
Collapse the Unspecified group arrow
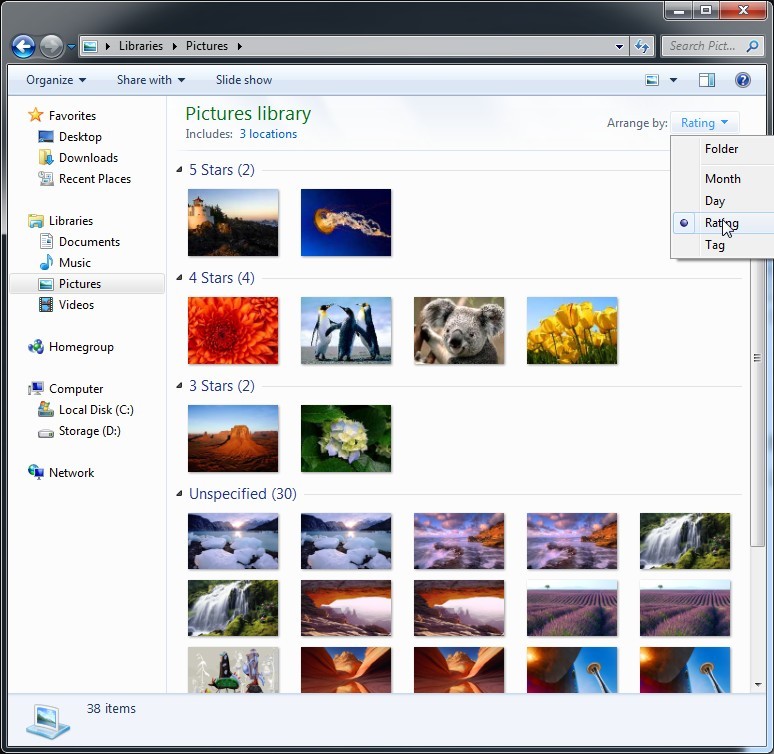(x=180, y=495)
